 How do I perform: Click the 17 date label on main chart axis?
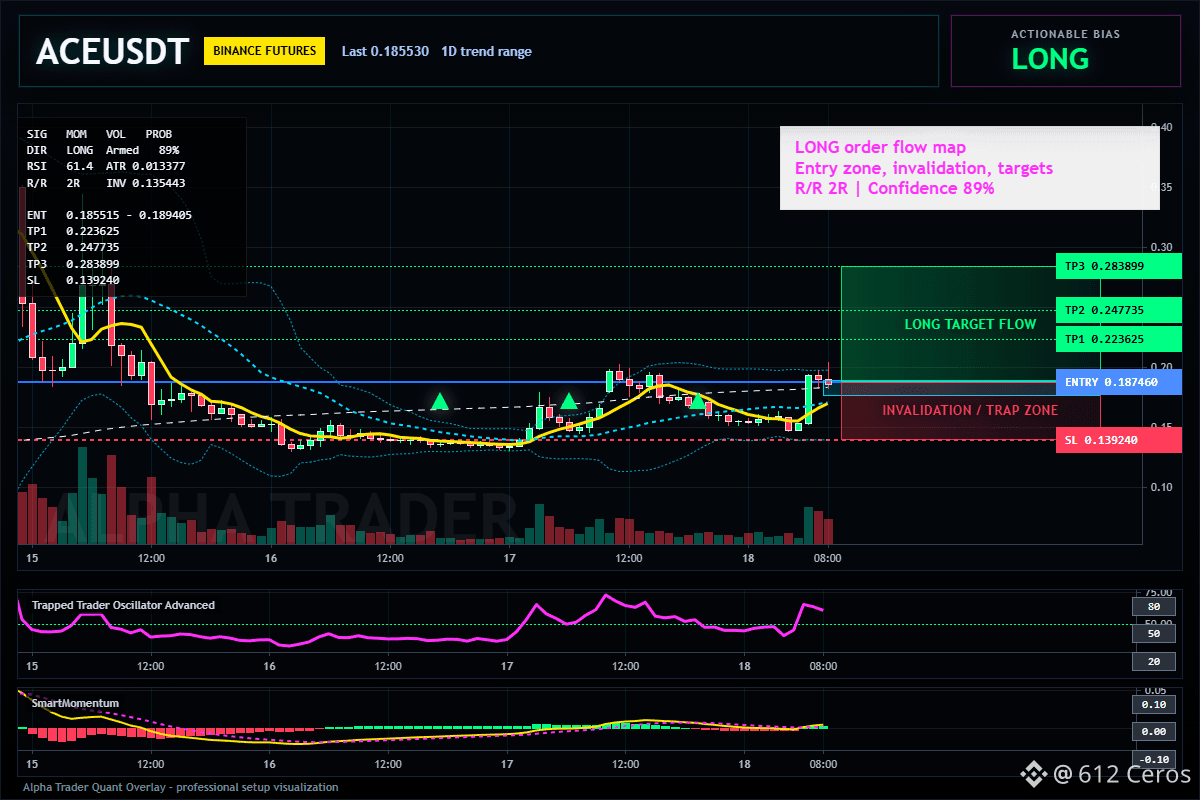point(509,558)
